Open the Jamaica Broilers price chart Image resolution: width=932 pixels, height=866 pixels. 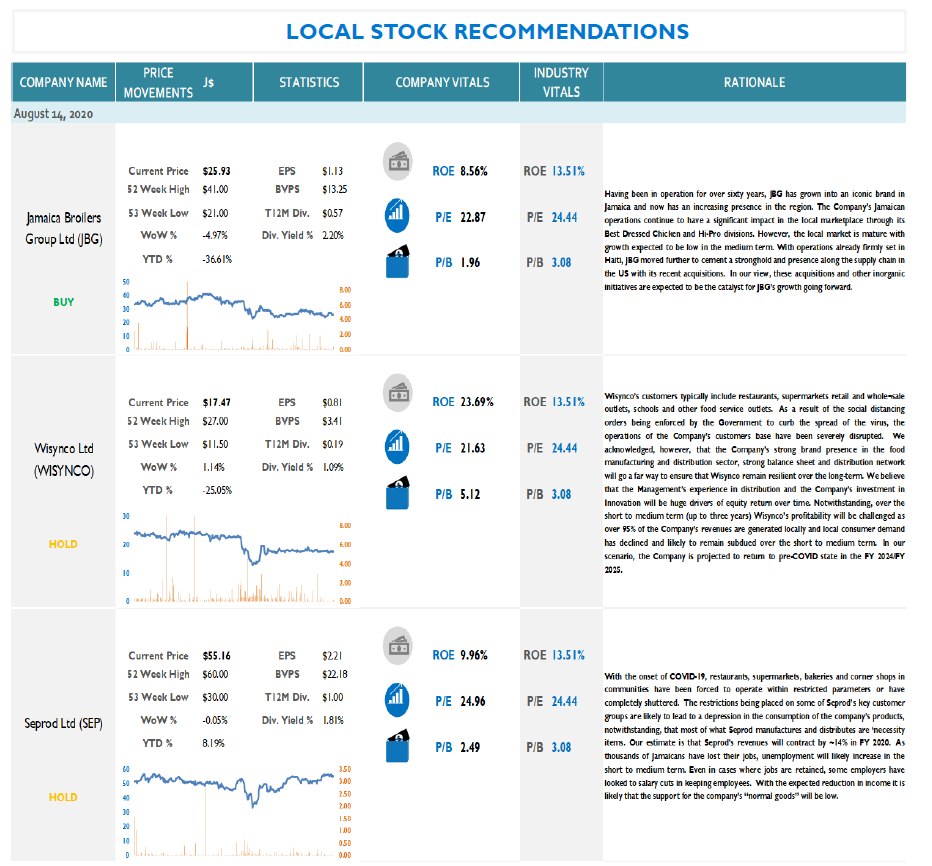pos(237,316)
